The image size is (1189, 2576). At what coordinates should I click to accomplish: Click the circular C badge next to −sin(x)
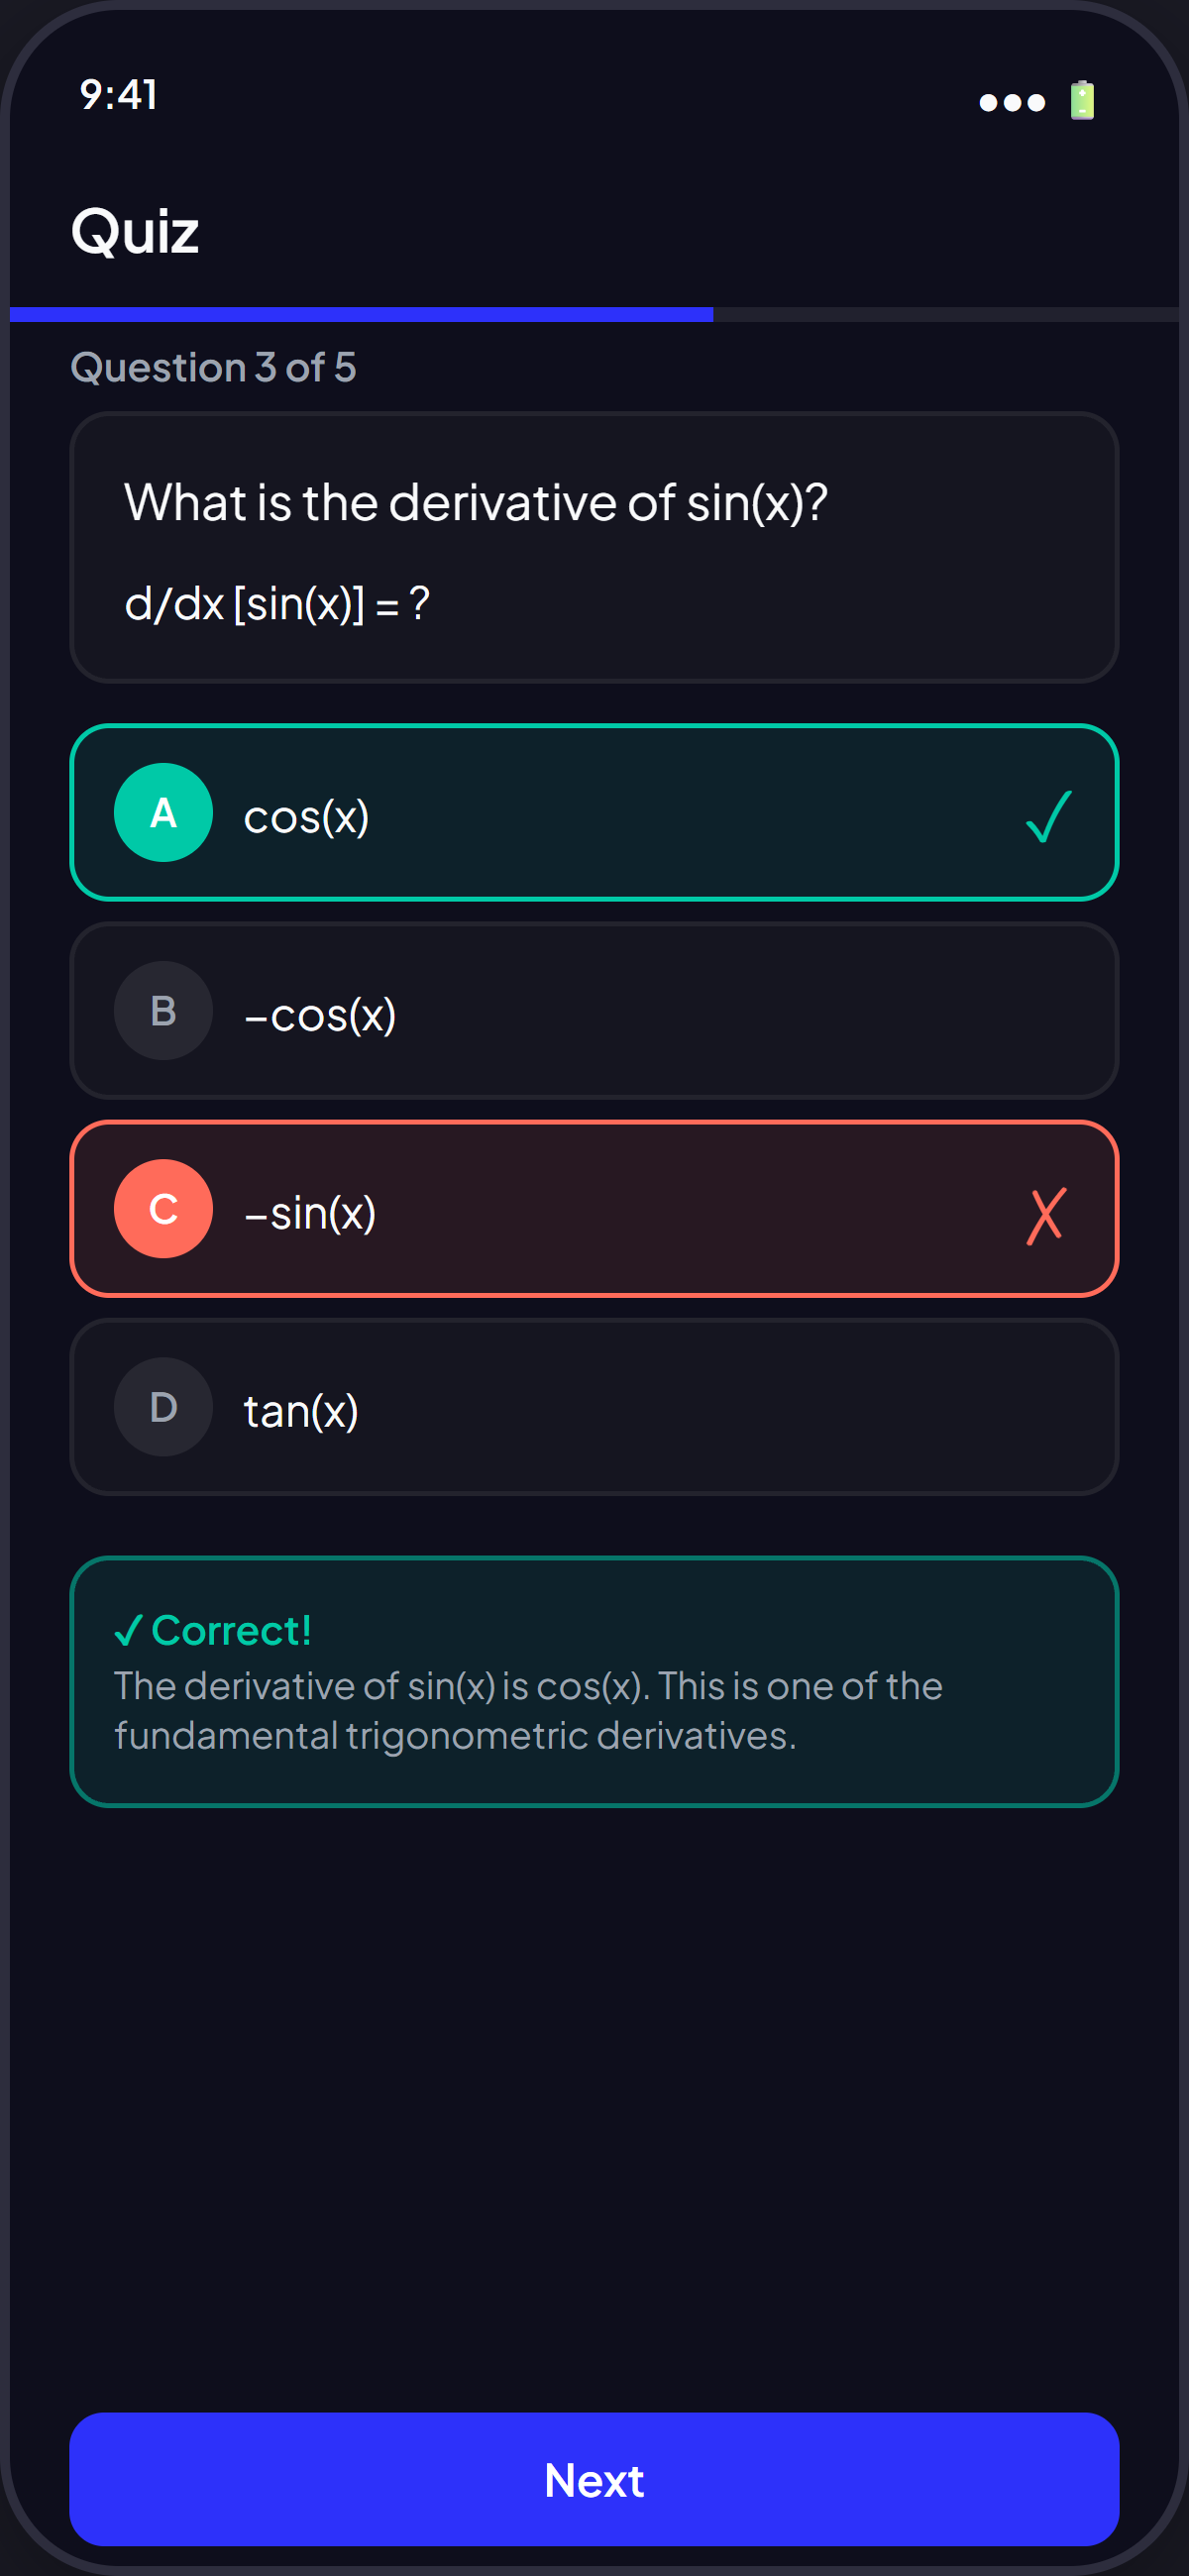[163, 1209]
